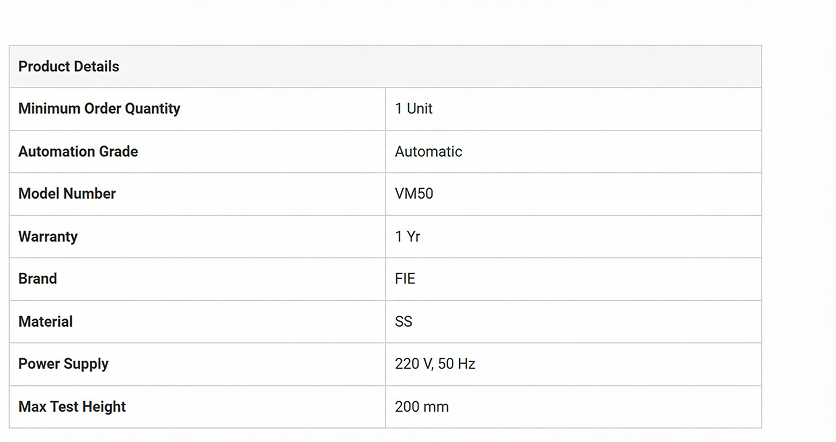
Task: Select the 1 Yr warranty value
Action: (408, 236)
